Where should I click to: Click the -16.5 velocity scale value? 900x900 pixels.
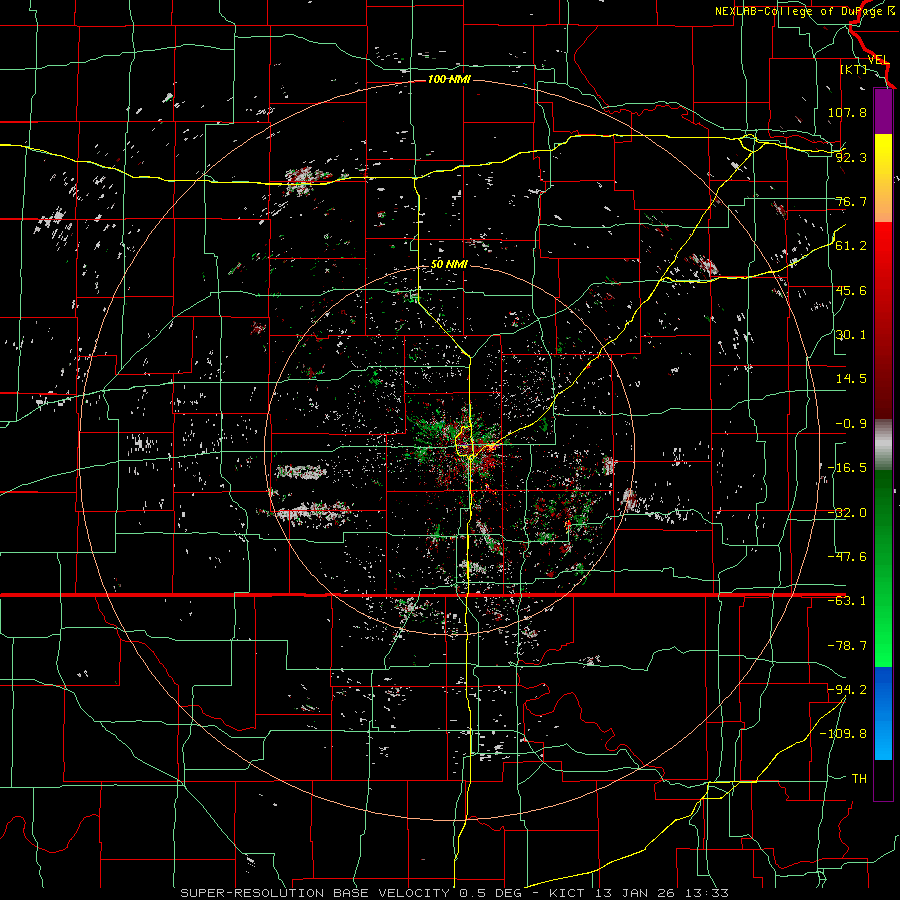click(x=847, y=468)
